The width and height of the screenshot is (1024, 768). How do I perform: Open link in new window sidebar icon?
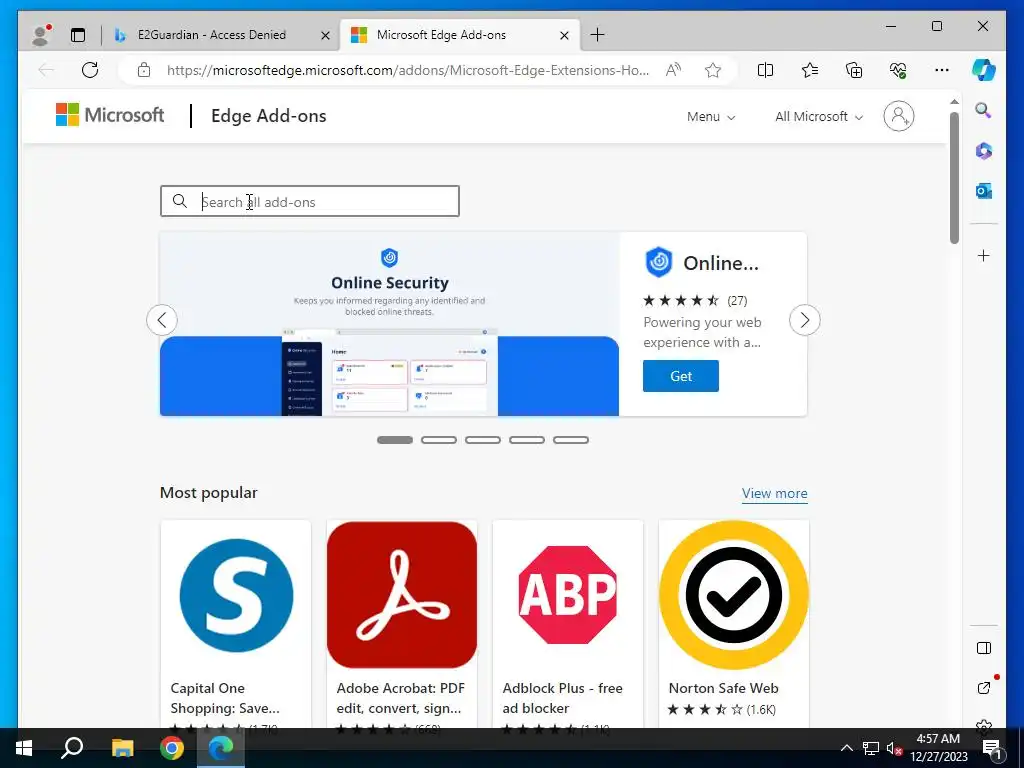click(x=984, y=688)
